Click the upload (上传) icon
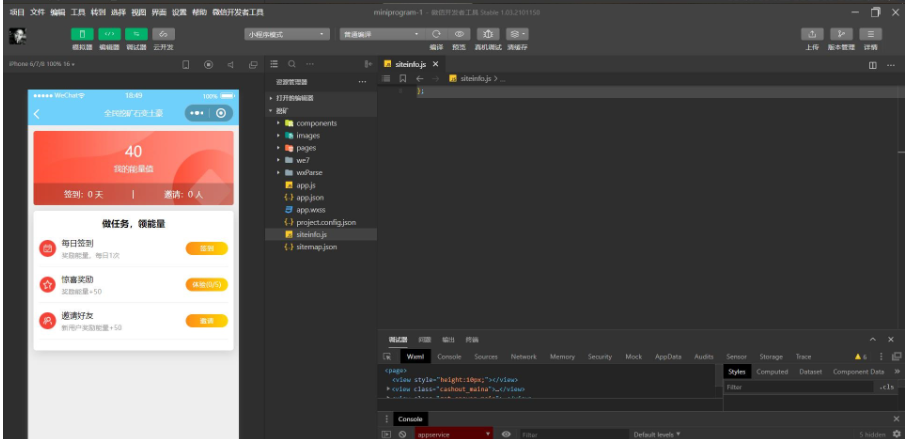Image resolution: width=908 pixels, height=439 pixels. tap(812, 34)
